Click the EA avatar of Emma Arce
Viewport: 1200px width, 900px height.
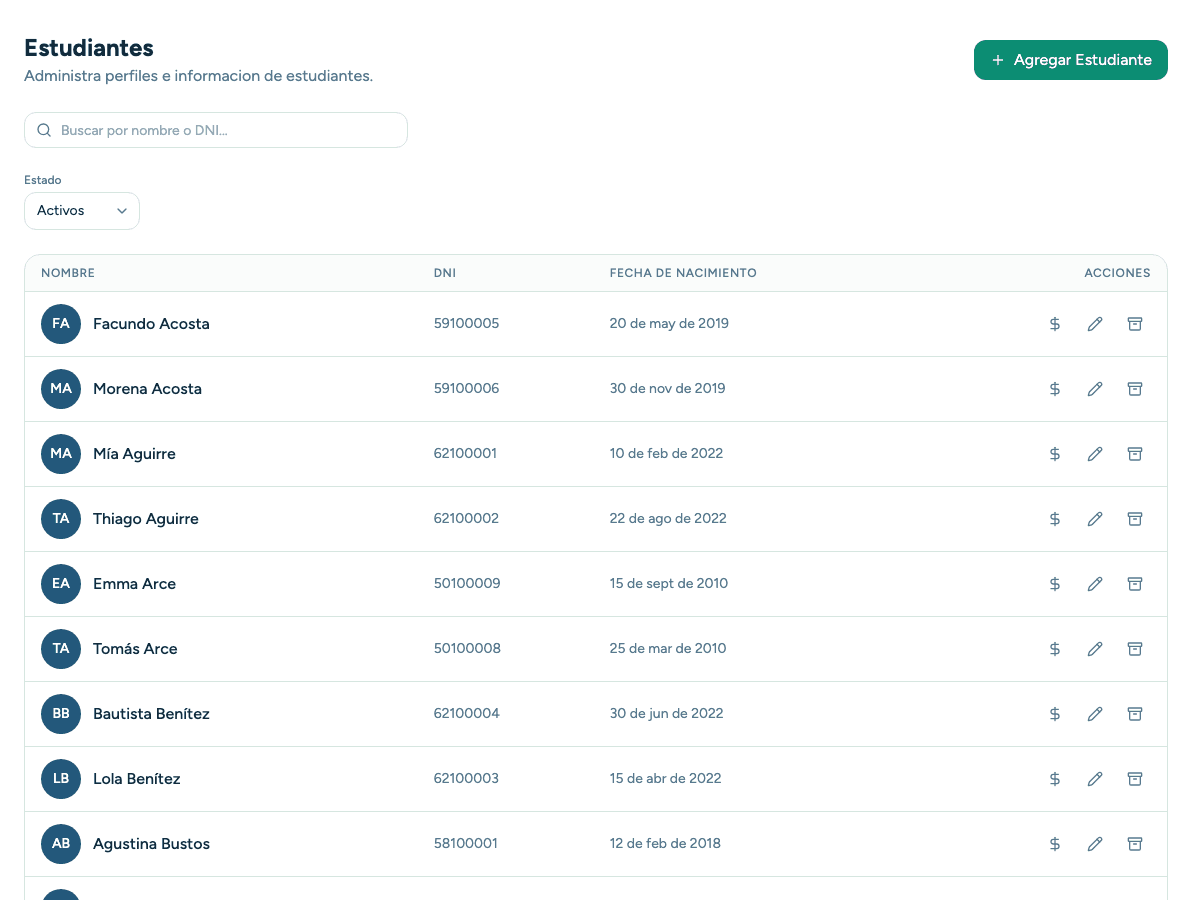click(61, 584)
